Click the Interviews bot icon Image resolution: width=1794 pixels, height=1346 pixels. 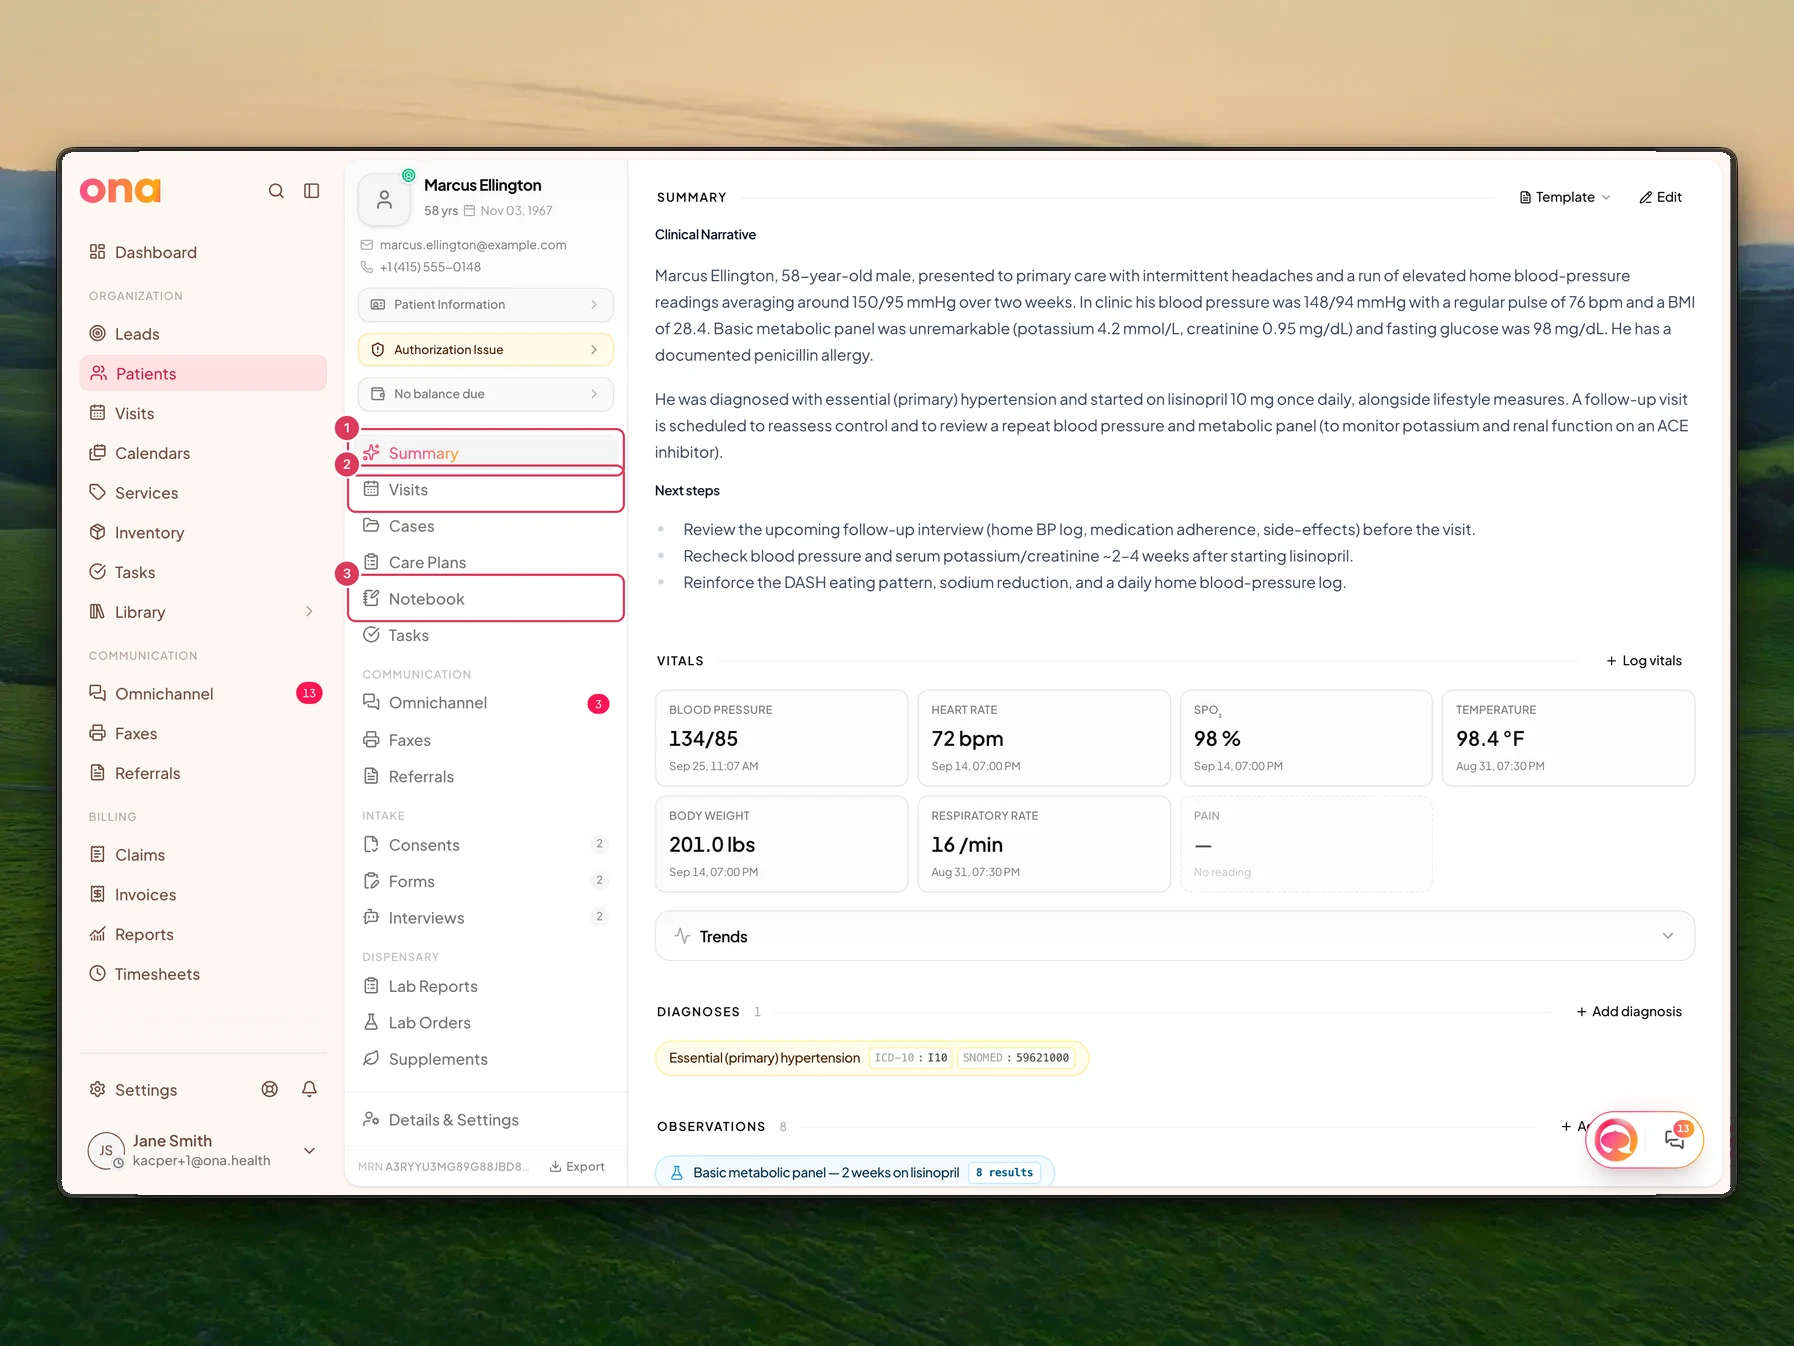[371, 917]
